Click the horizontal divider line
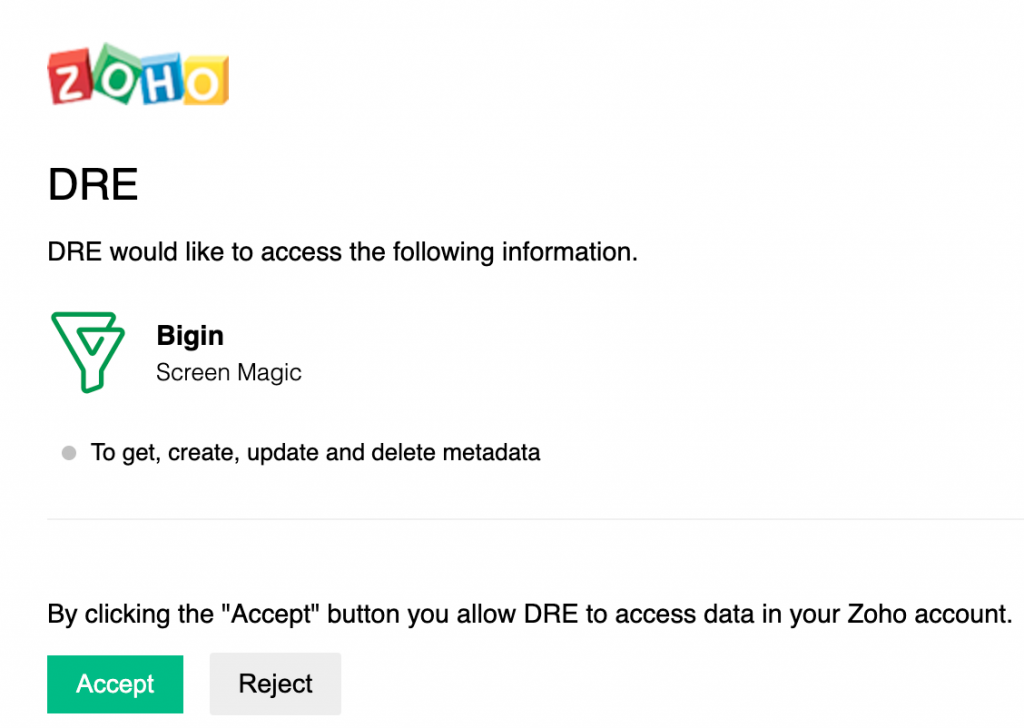This screenshot has height=728, width=1024. click(536, 520)
